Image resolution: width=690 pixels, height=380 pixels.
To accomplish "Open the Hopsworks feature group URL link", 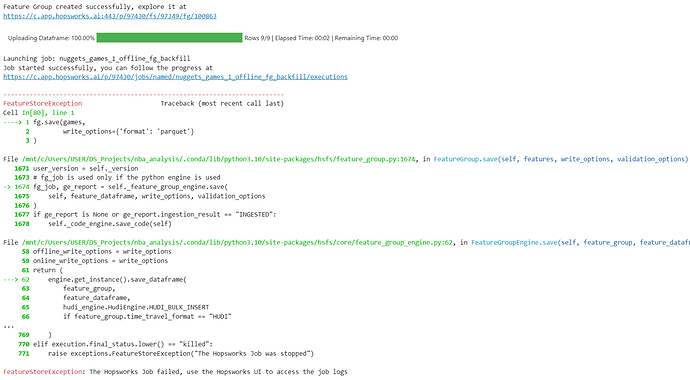I will coord(110,16).
